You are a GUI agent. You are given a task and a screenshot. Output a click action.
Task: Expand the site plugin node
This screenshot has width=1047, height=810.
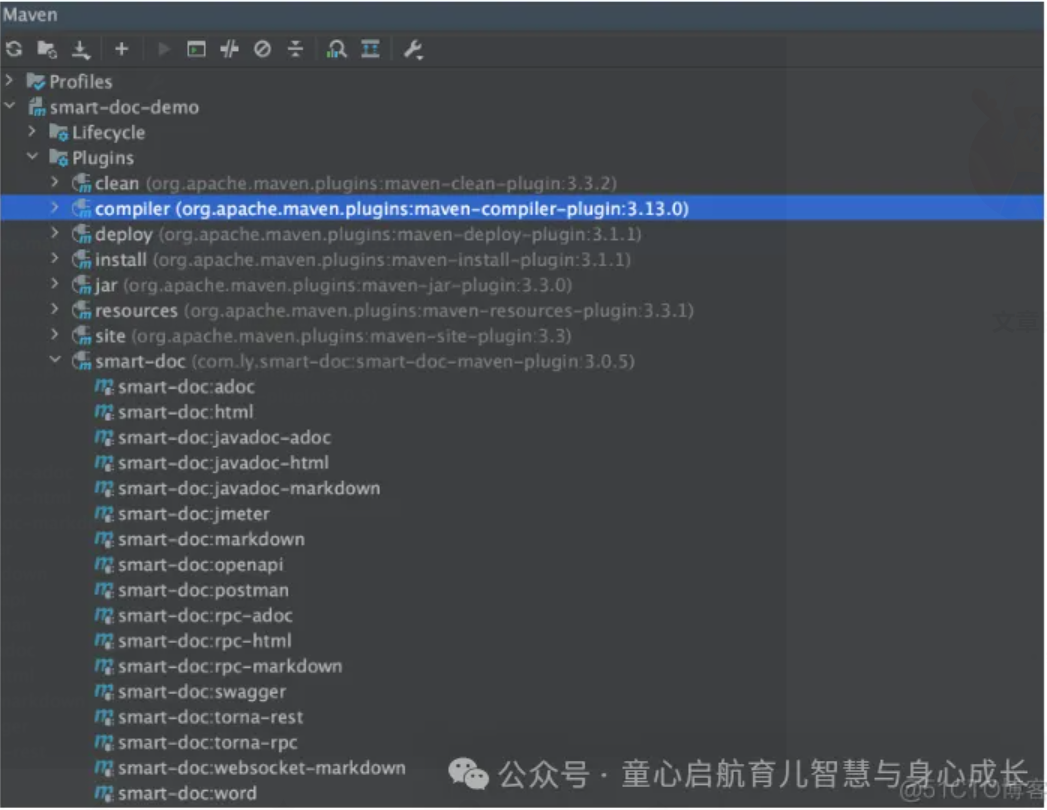point(55,335)
